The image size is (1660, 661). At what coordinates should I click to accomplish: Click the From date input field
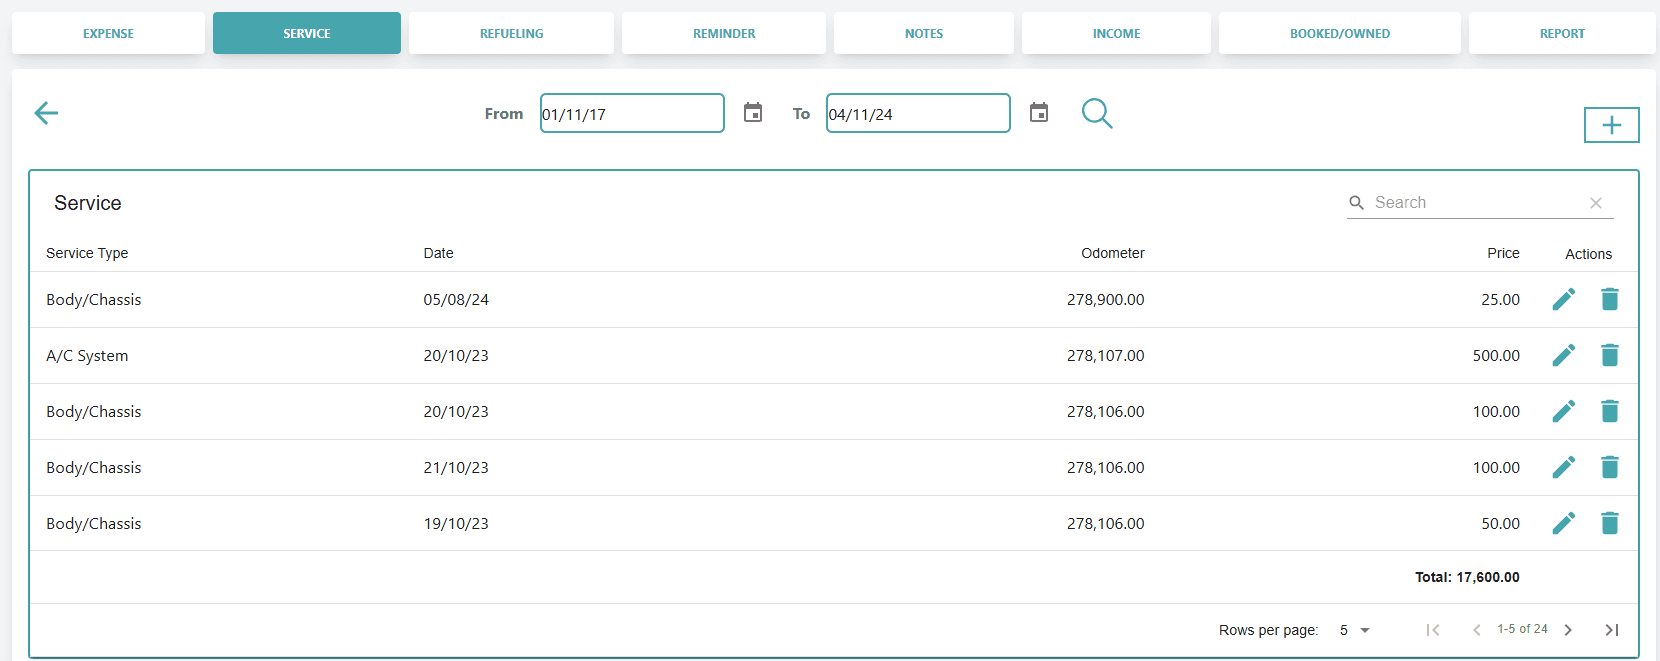(631, 114)
